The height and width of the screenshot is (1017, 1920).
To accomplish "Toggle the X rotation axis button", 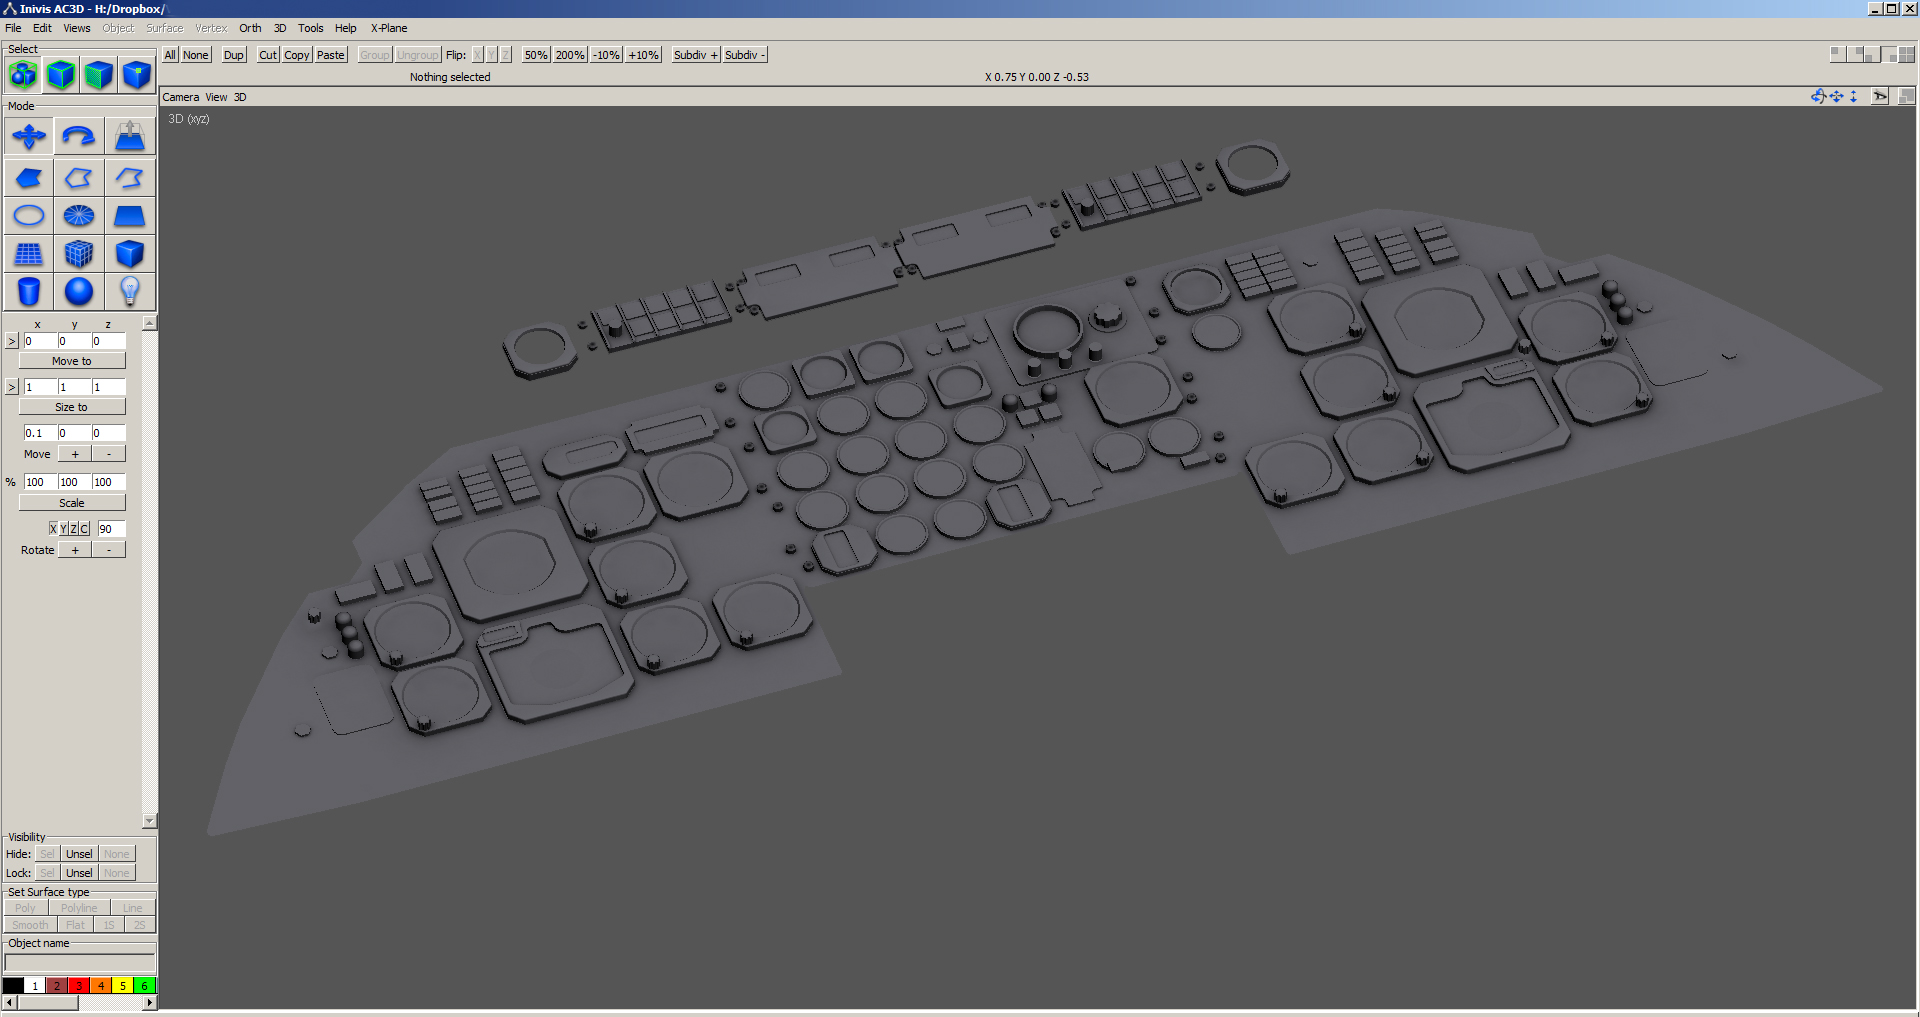I will [x=53, y=529].
